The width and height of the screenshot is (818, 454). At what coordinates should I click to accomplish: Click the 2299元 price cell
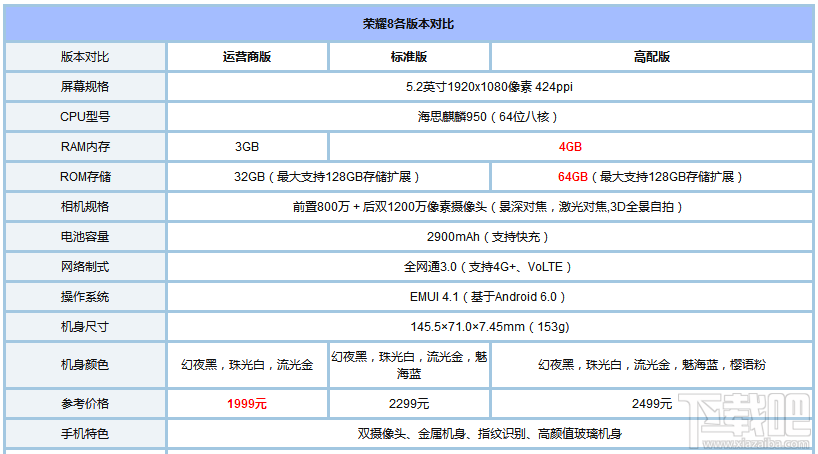click(x=409, y=404)
